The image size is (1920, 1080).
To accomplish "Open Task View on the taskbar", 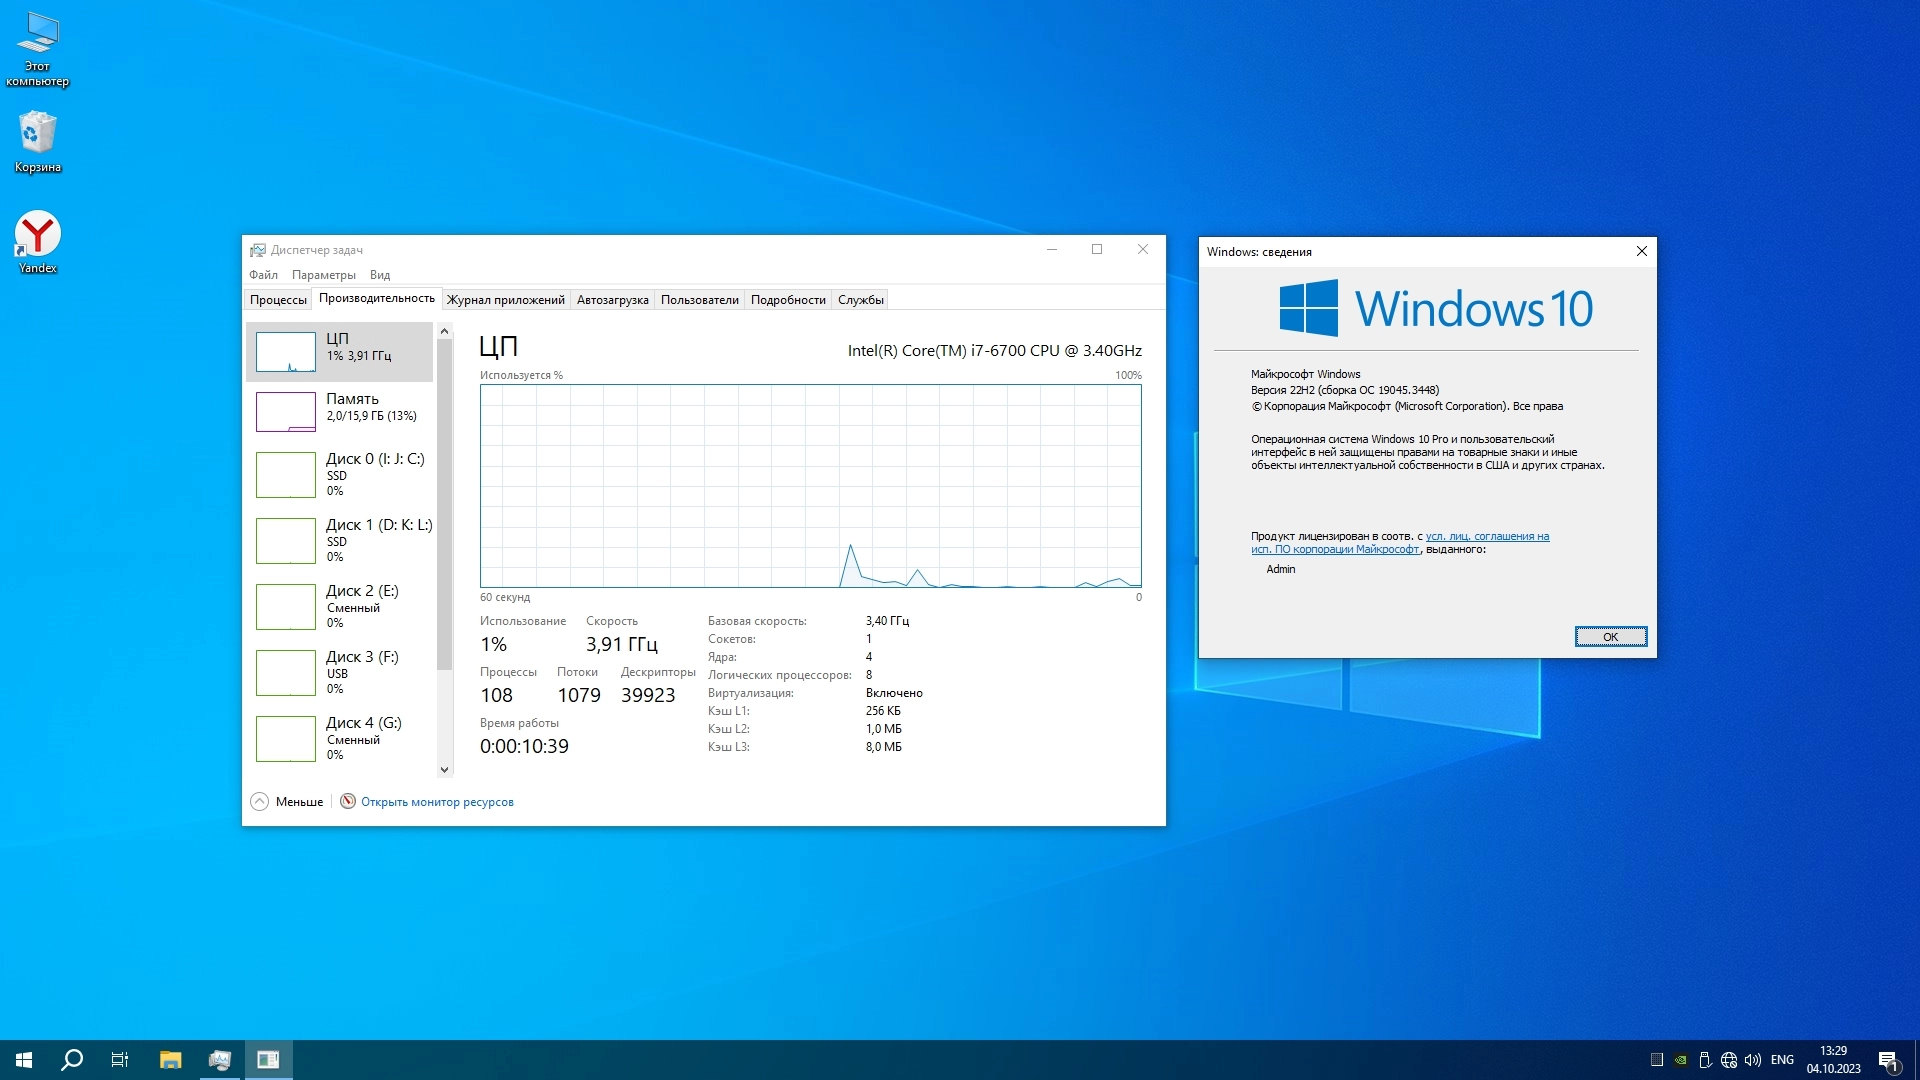I will pos(120,1060).
